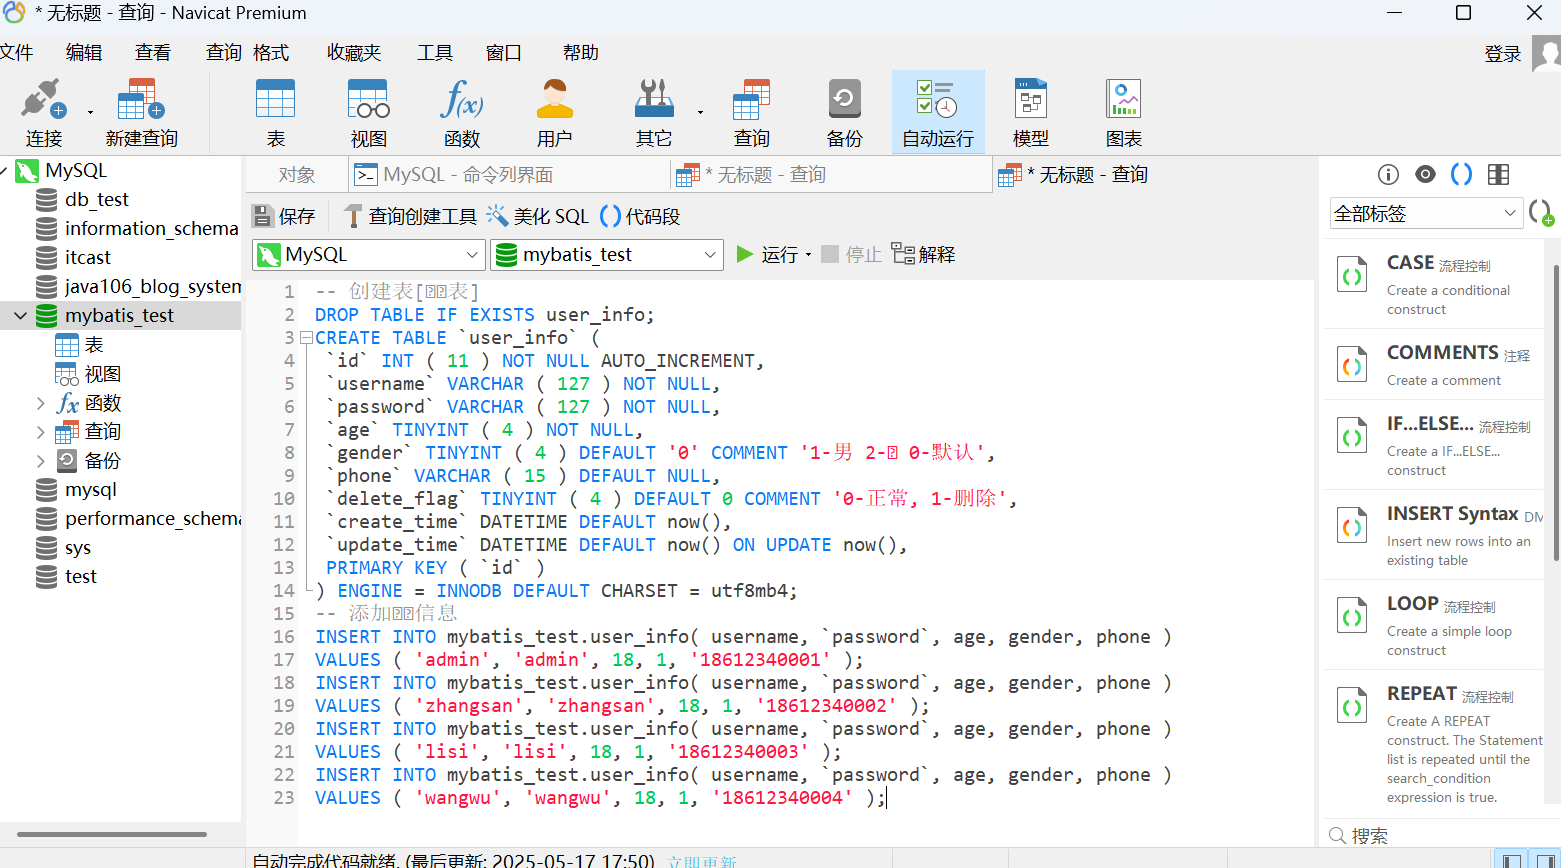This screenshot has height=868, width=1561.
Task: Click Beautify SQL (美化 SQL)
Action: [538, 216]
